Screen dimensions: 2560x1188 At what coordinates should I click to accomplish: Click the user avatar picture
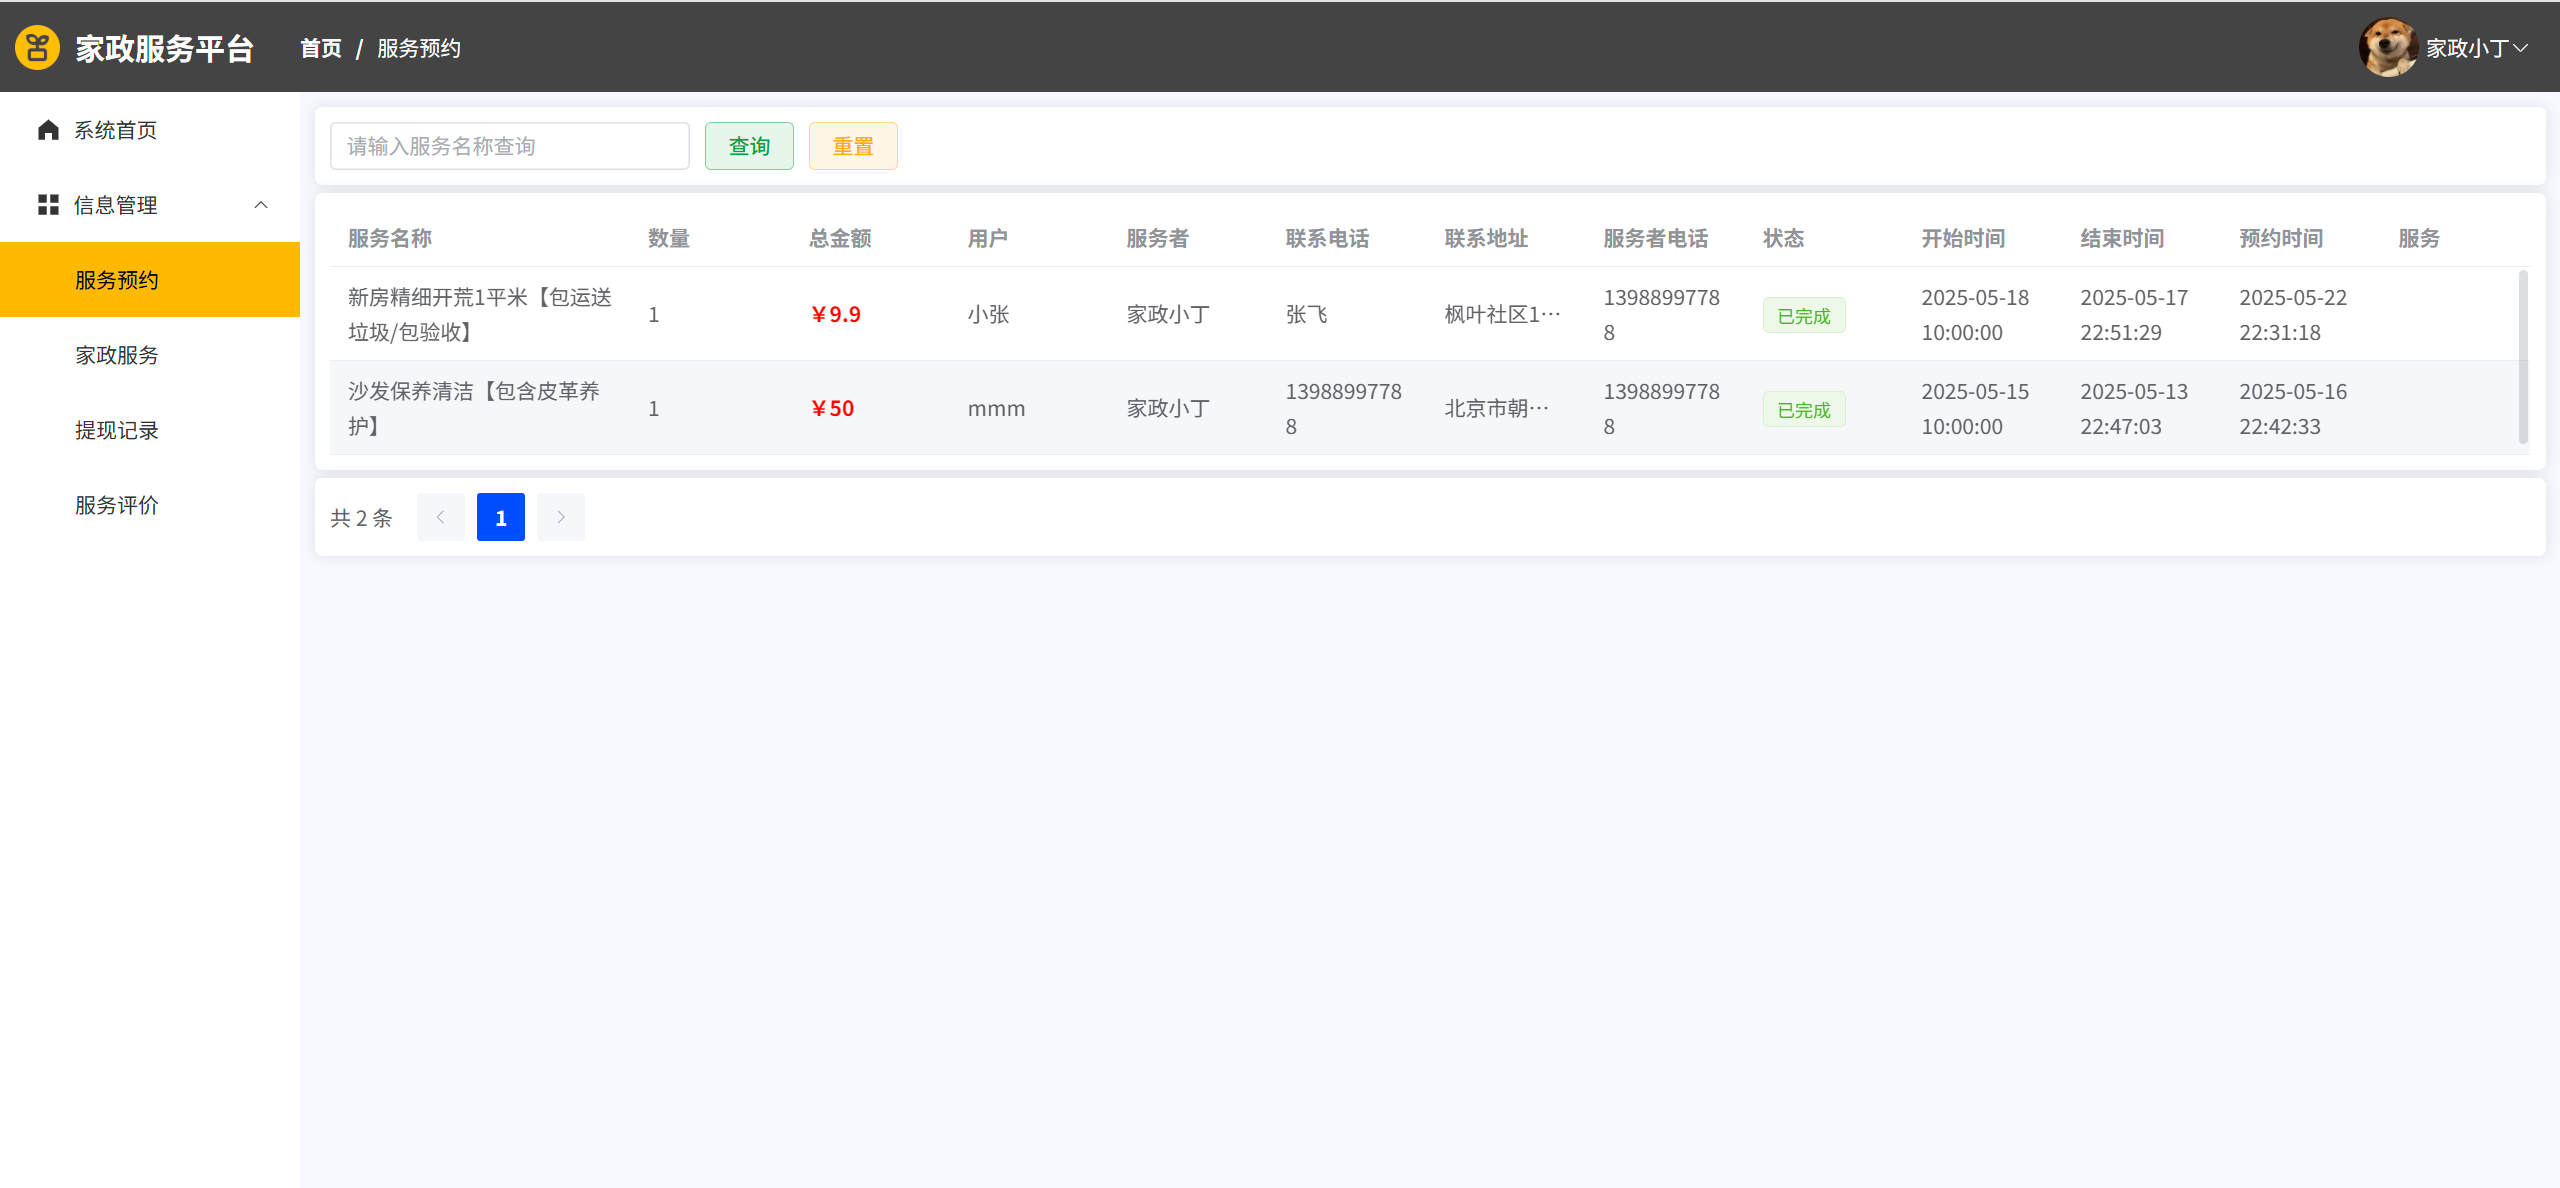coord(2388,47)
